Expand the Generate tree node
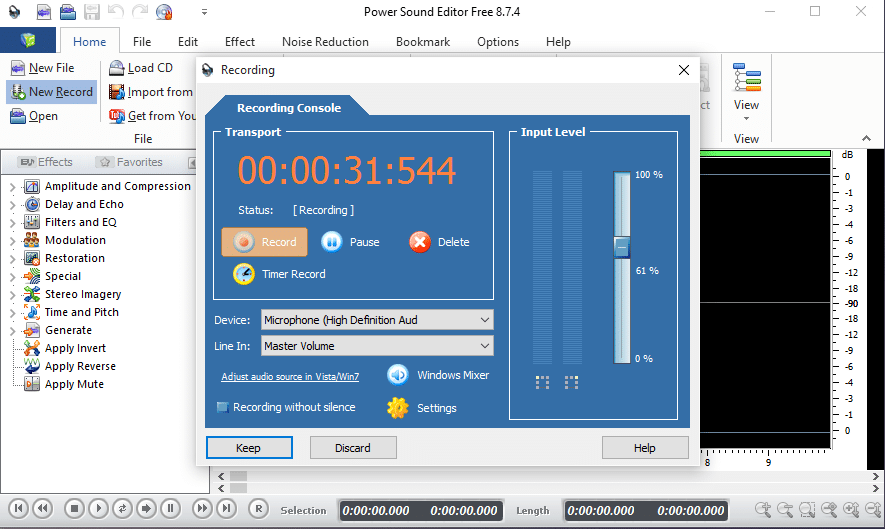 pos(12,330)
